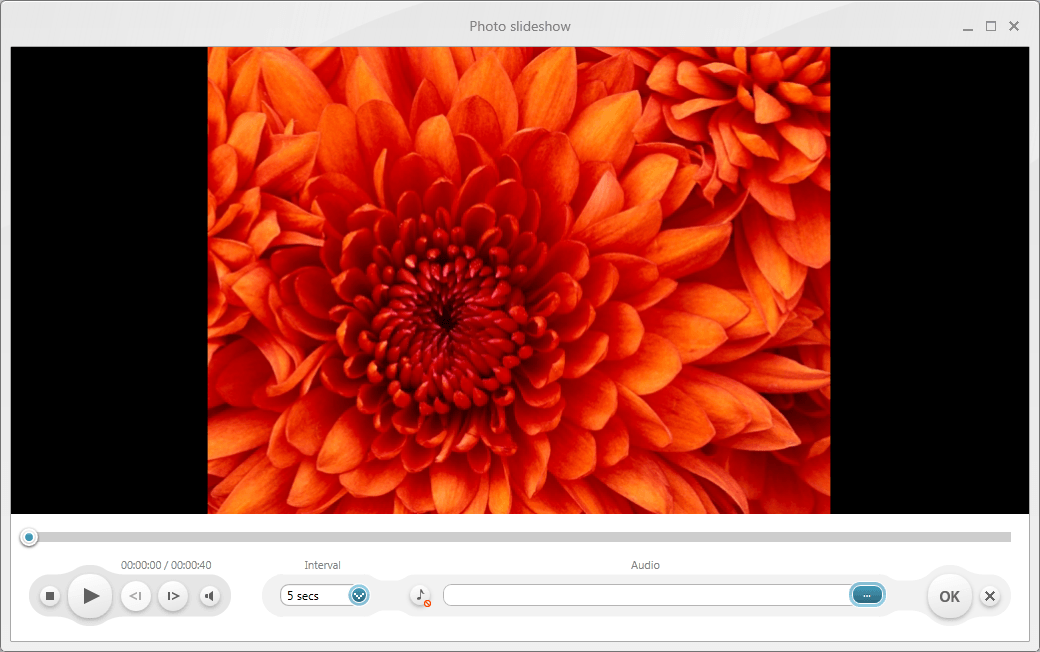Viewport: 1040px width, 652px height.
Task: Maximize the Photo slideshow window
Action: 991,26
